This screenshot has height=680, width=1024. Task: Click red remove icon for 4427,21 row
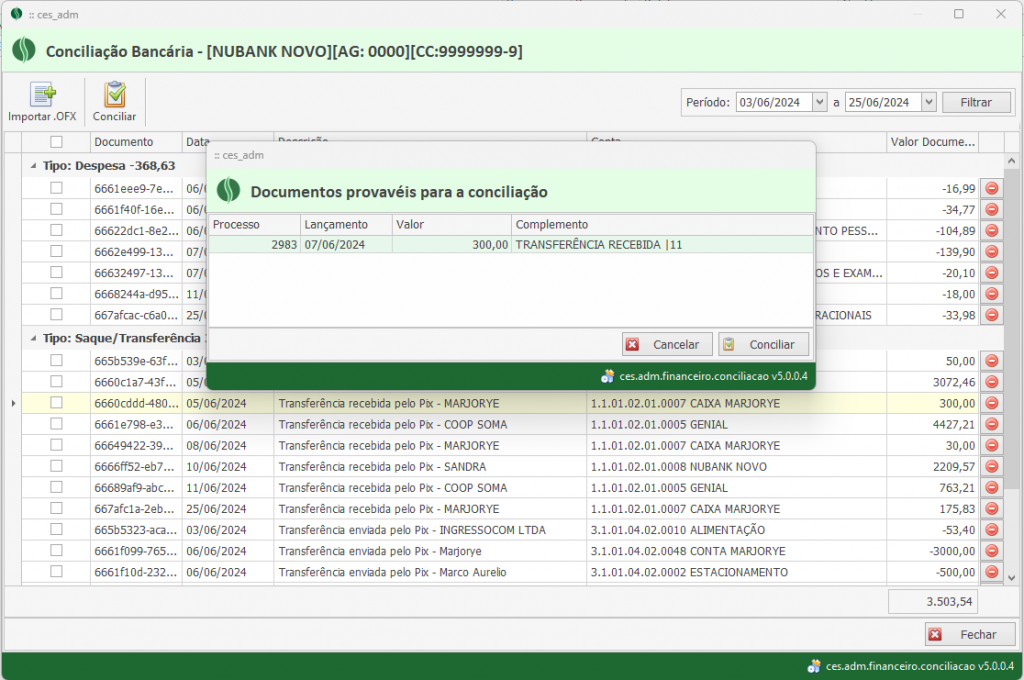991,424
